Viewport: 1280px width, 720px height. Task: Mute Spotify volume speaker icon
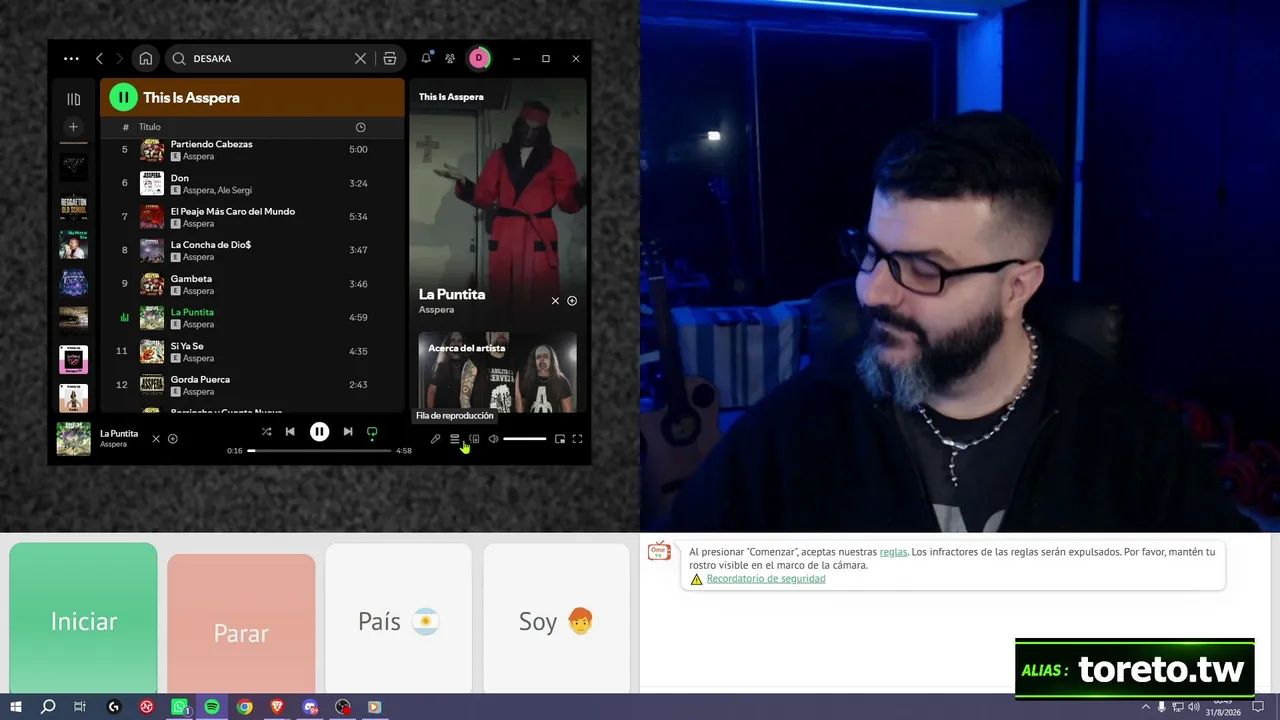pos(493,439)
